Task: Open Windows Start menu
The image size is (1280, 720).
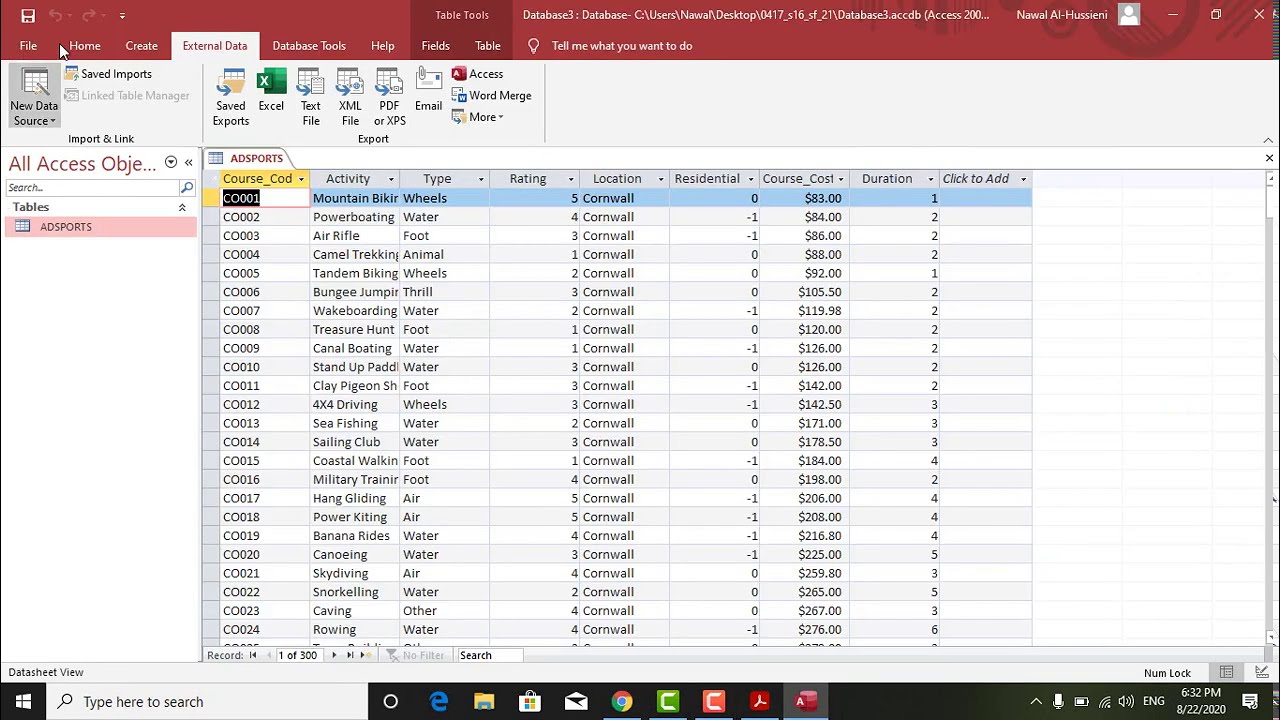Action: click(23, 702)
